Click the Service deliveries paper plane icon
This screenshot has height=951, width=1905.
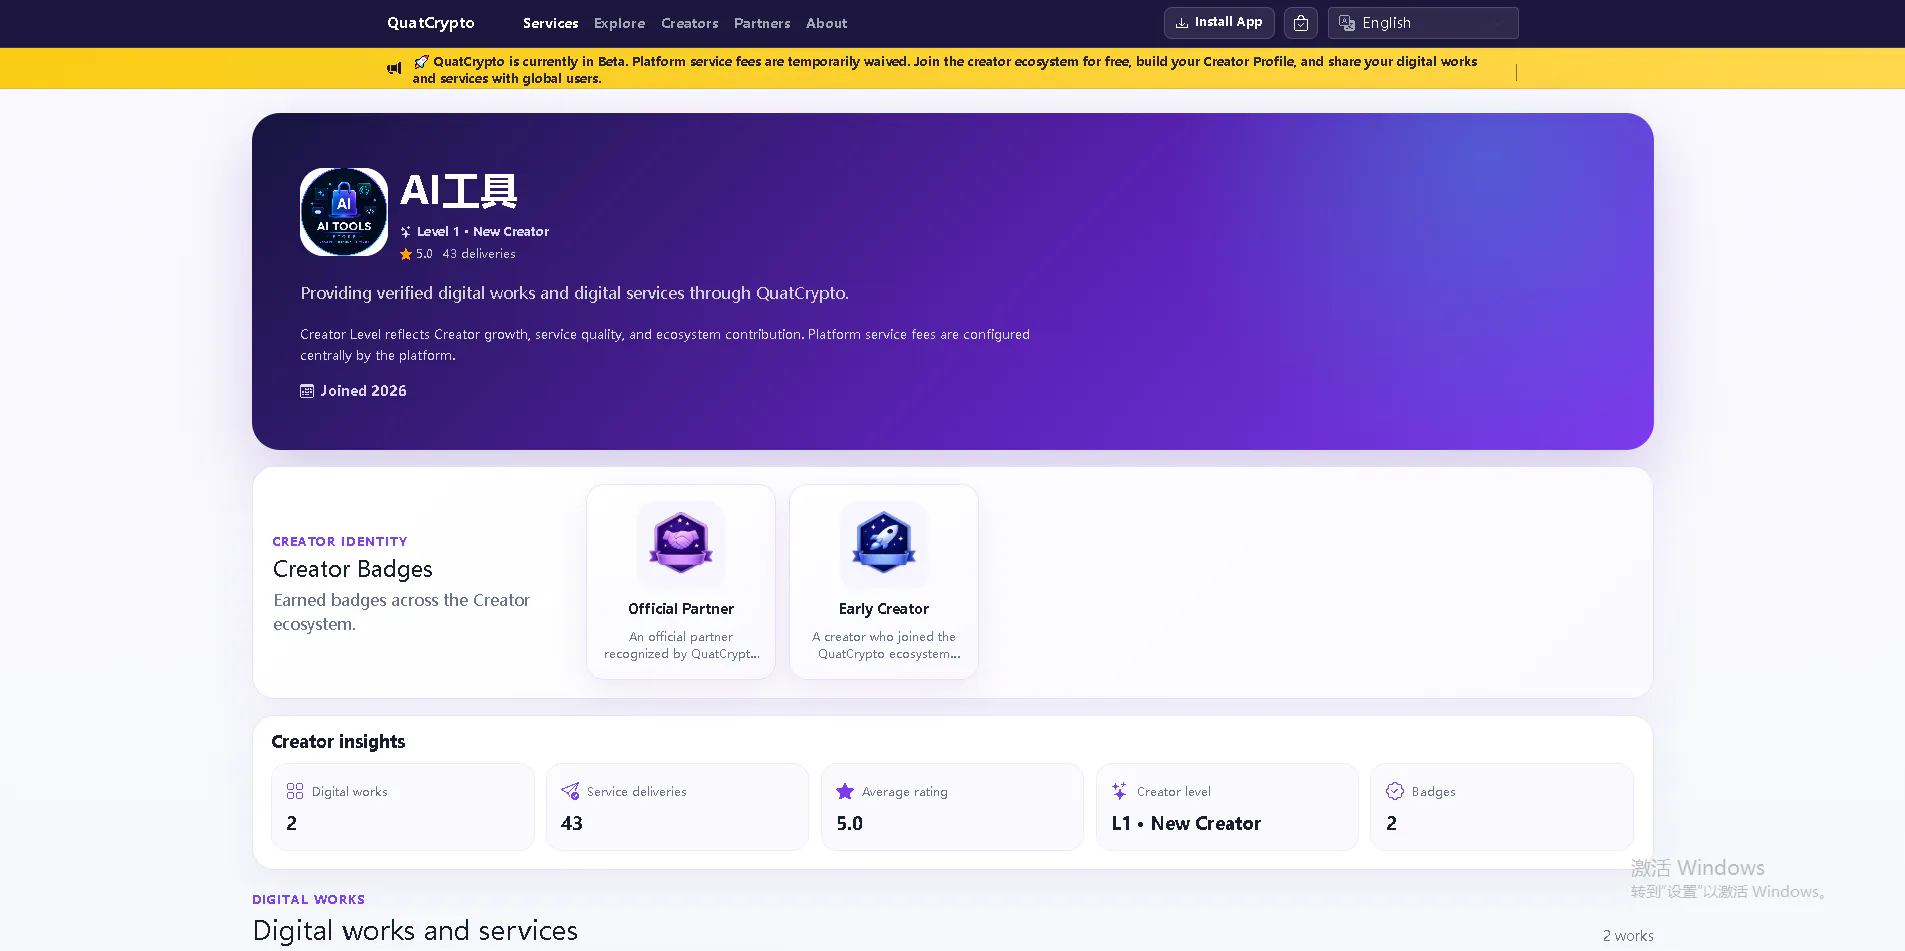[570, 791]
